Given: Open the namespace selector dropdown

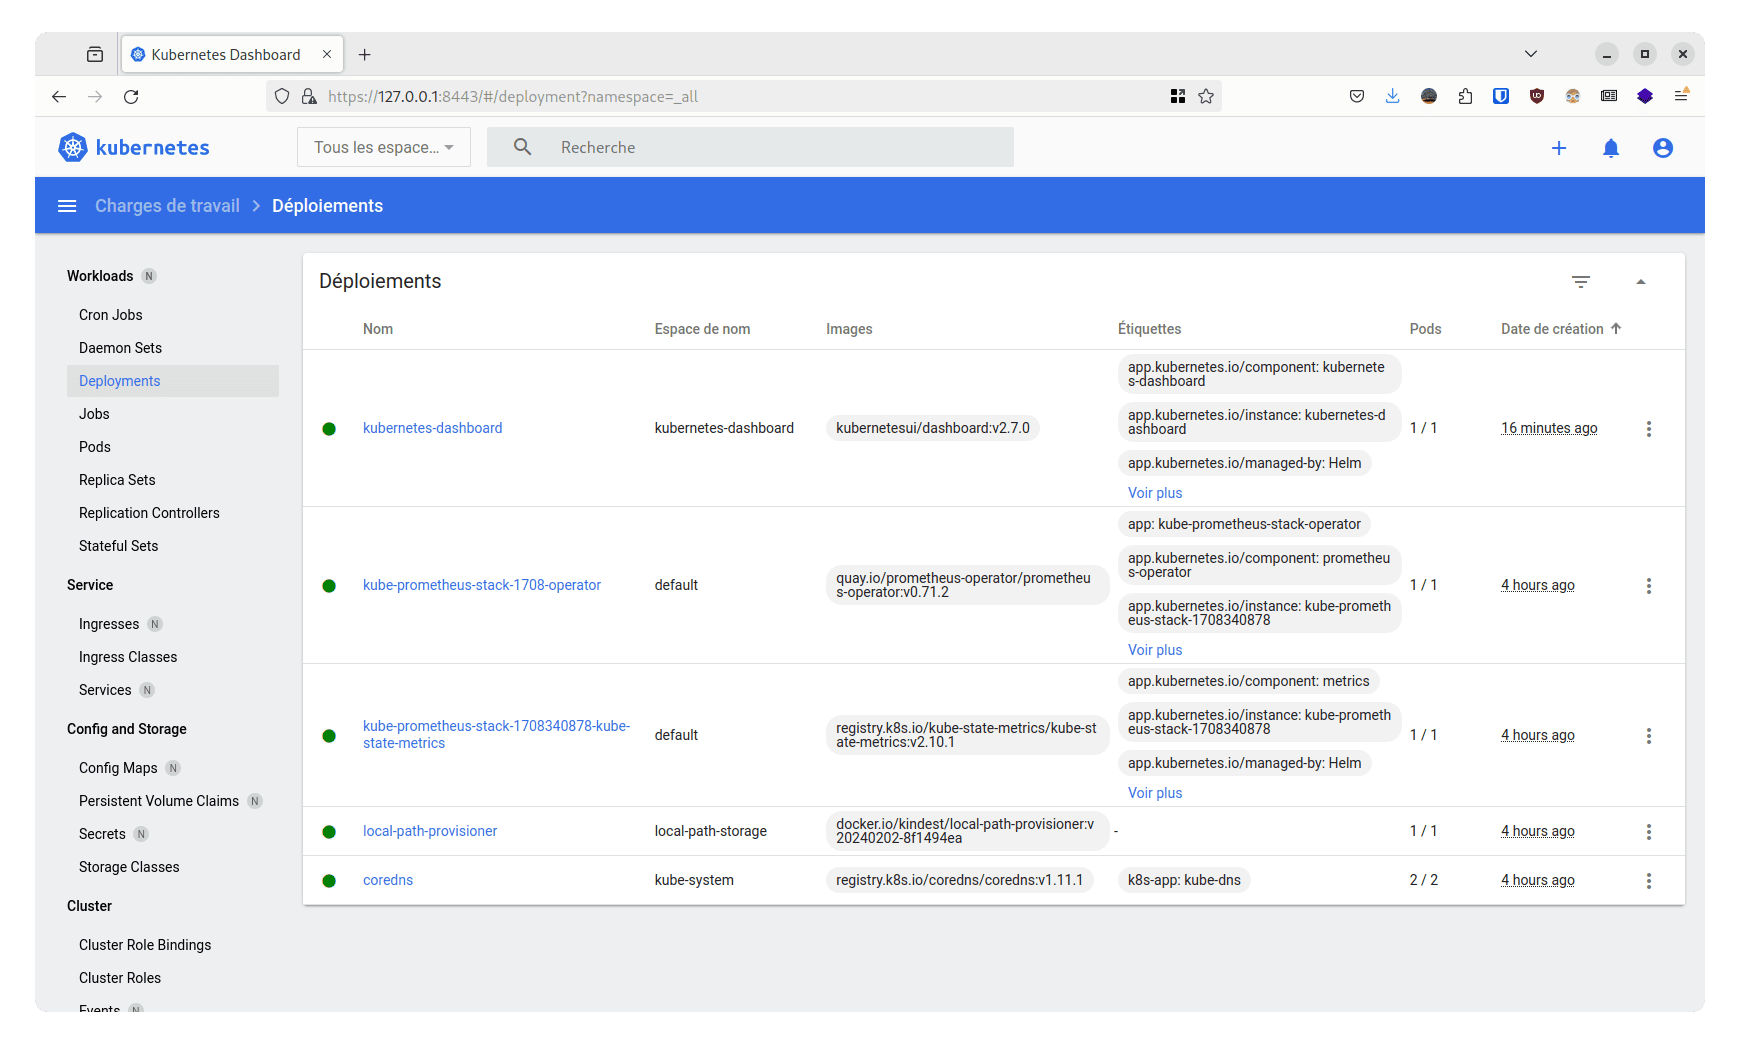Looking at the screenshot, I should tap(383, 147).
